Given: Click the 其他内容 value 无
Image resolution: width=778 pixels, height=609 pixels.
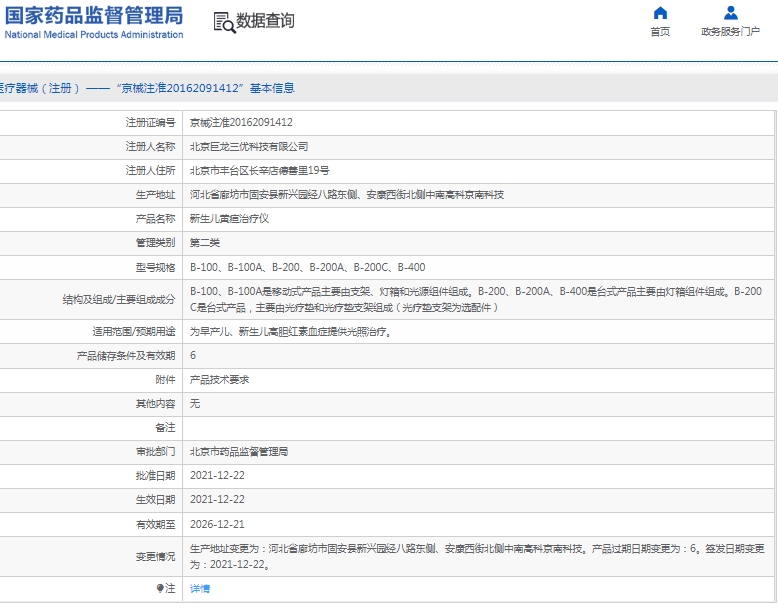Looking at the screenshot, I should (195, 404).
